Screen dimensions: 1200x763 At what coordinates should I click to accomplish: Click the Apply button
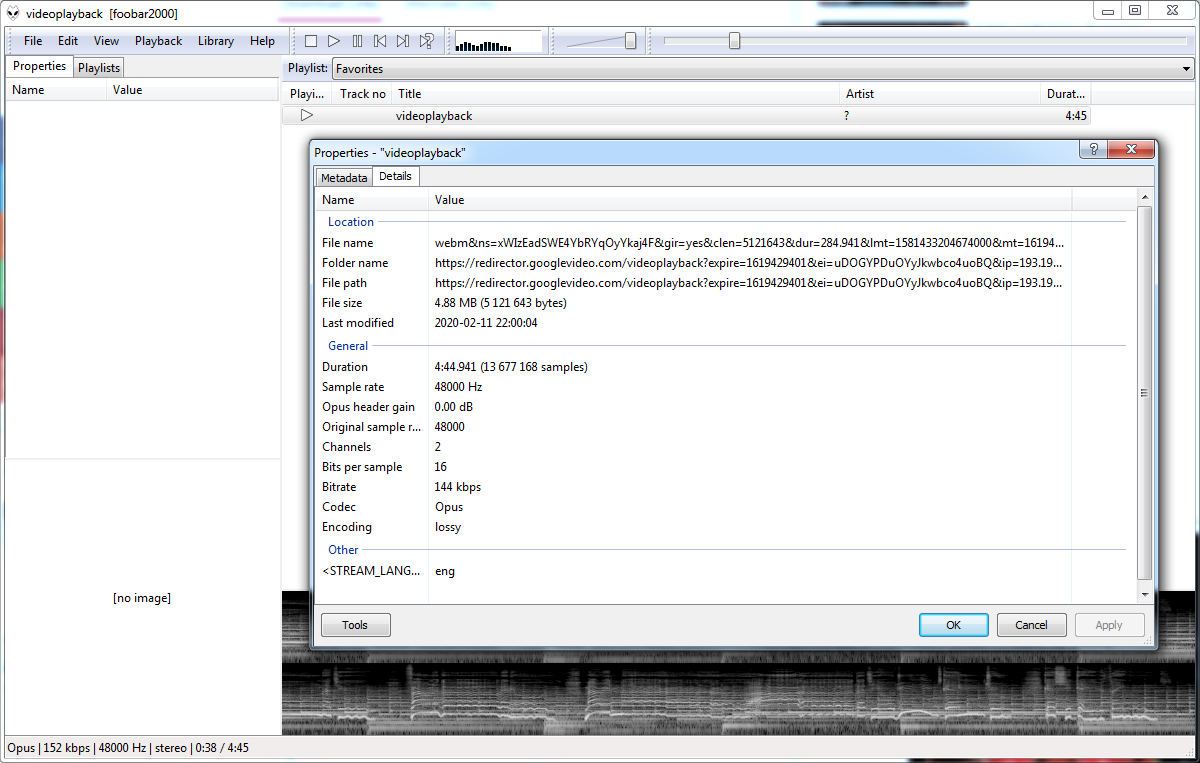tap(1110, 625)
